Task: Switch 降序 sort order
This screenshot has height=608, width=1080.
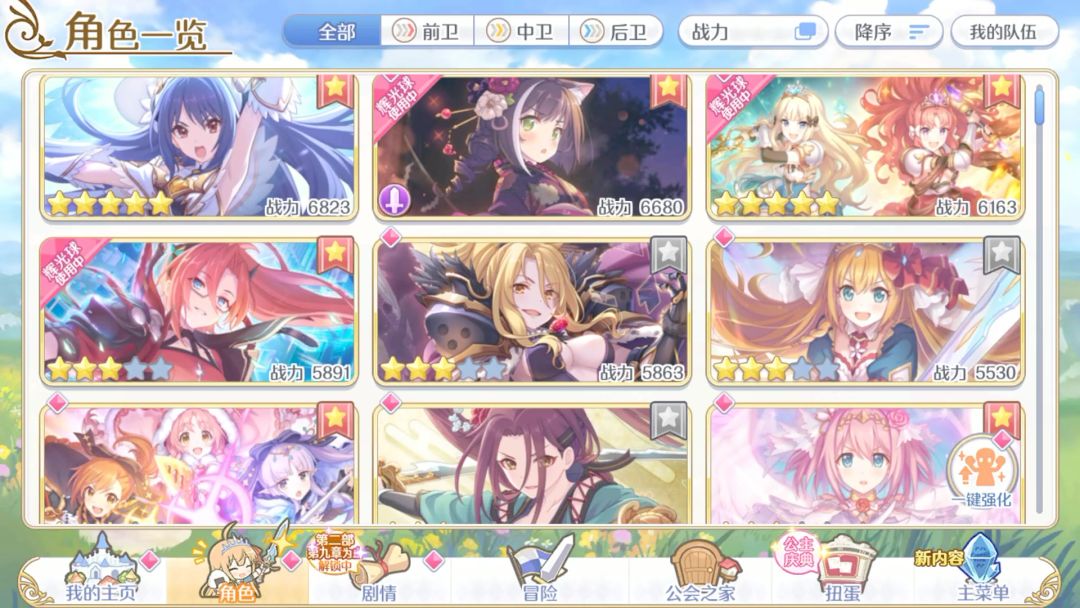Action: (x=890, y=32)
